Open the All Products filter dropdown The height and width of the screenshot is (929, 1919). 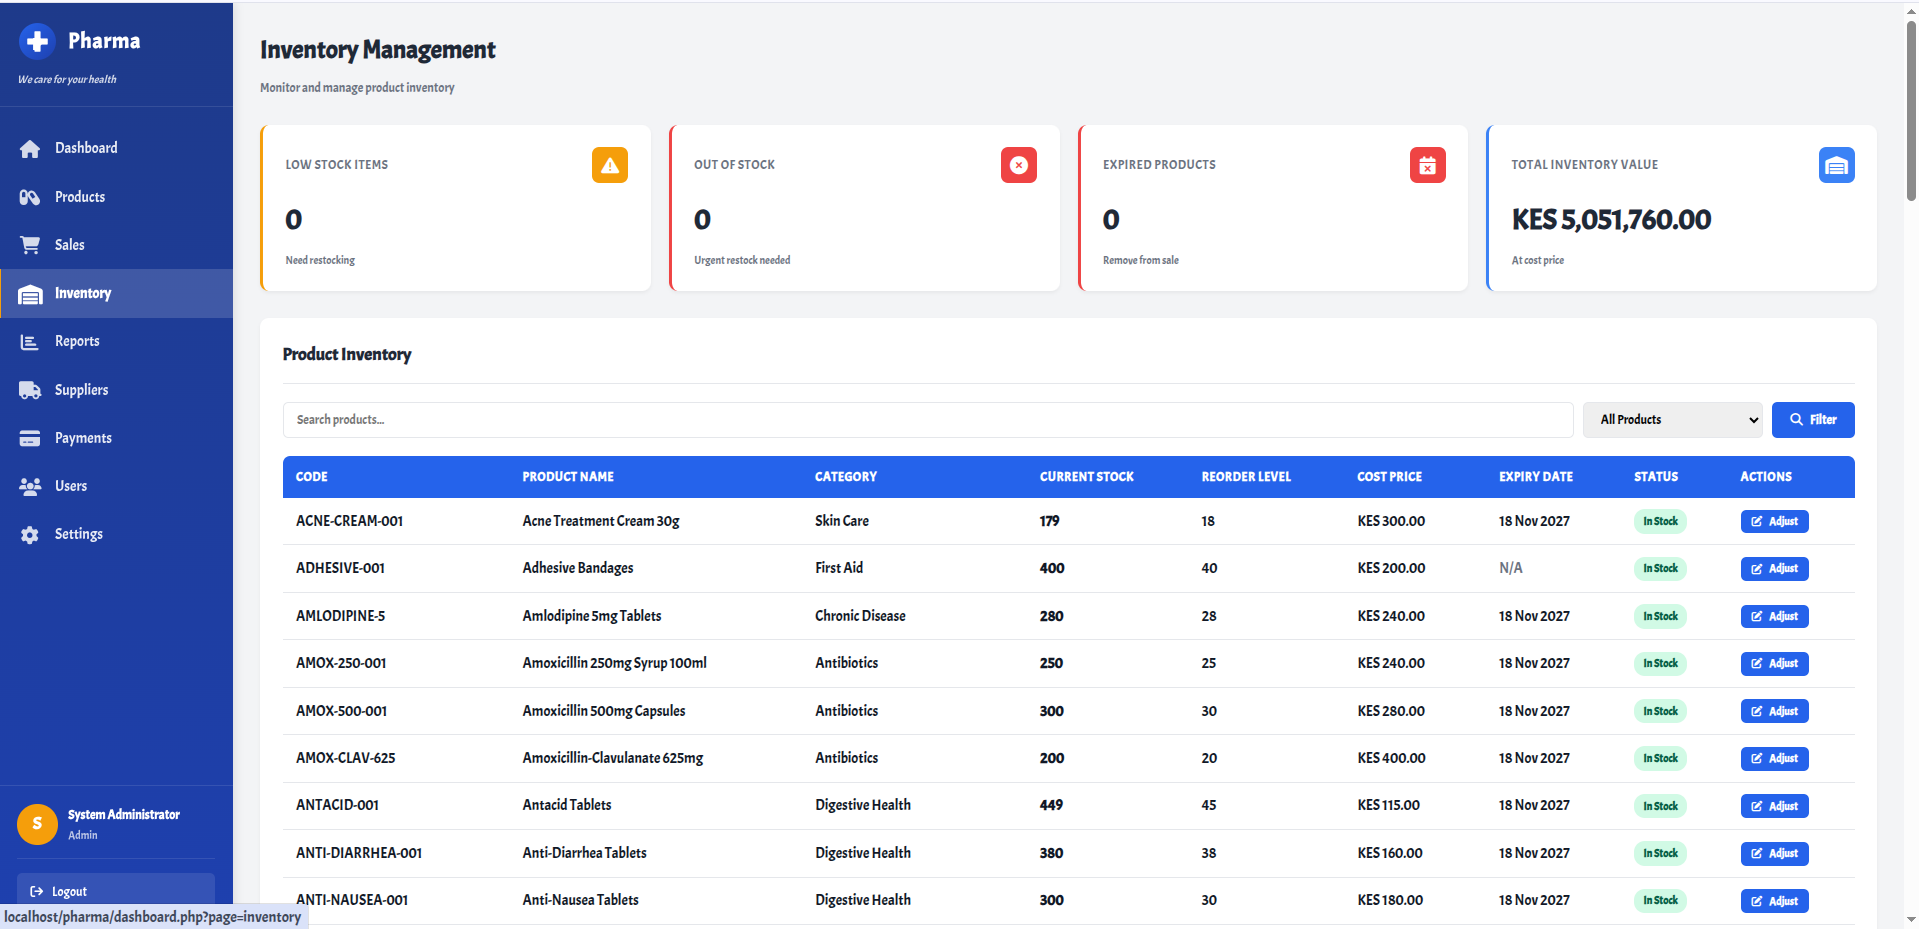[1671, 419]
